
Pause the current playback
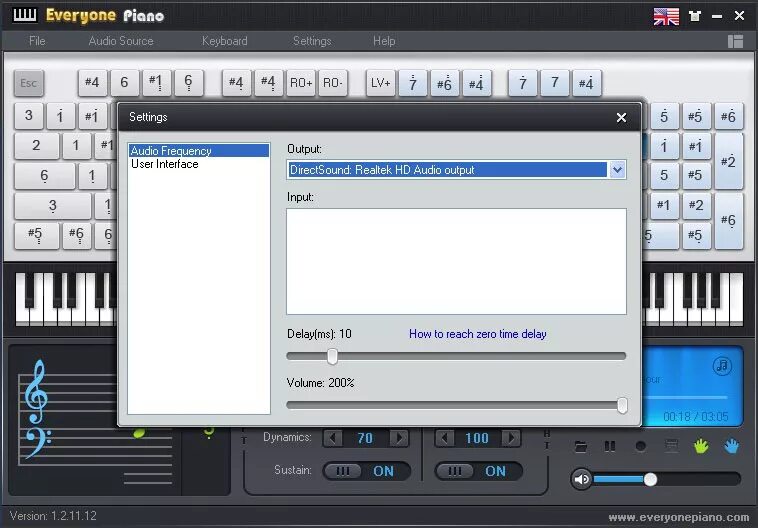click(610, 446)
